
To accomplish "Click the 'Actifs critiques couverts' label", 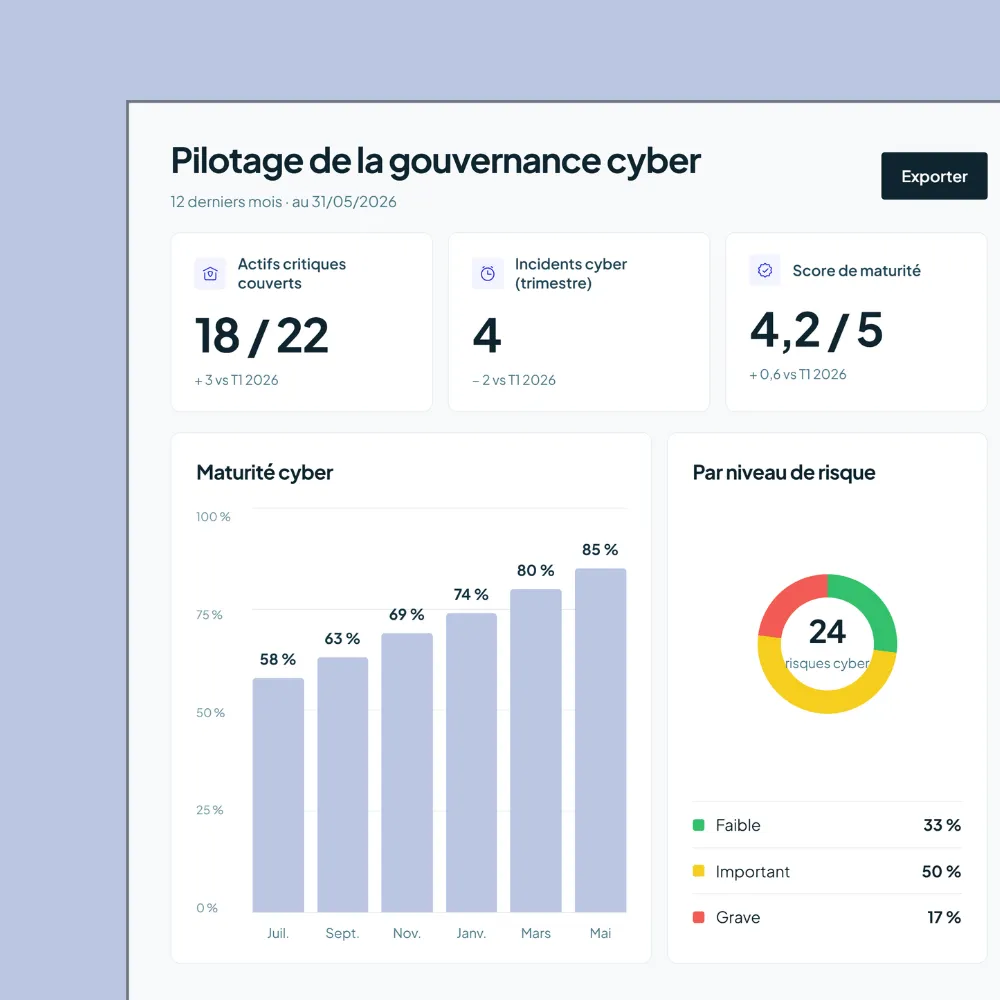I will (x=291, y=274).
